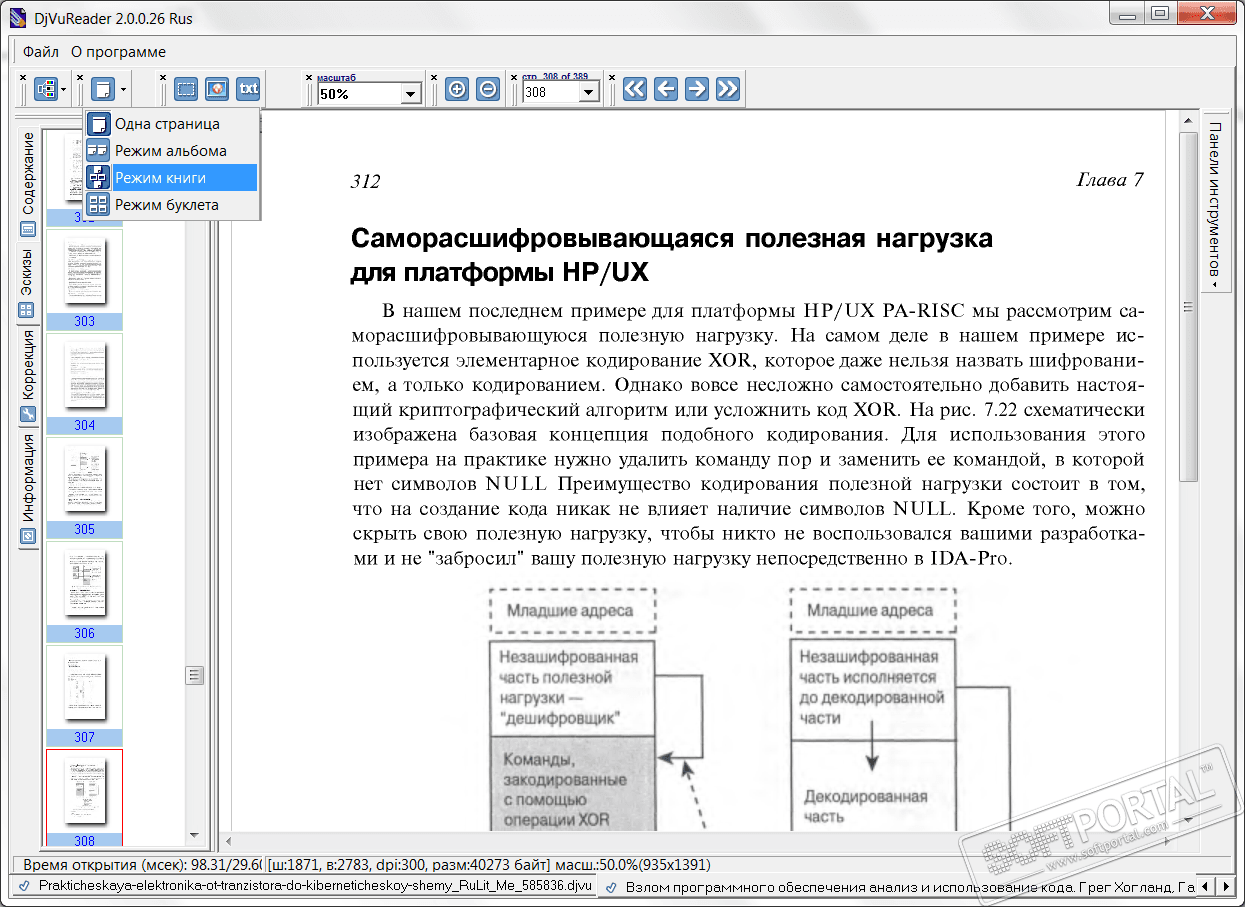
Task: Close the page number toolbar with its x
Action: pyautogui.click(x=514, y=76)
